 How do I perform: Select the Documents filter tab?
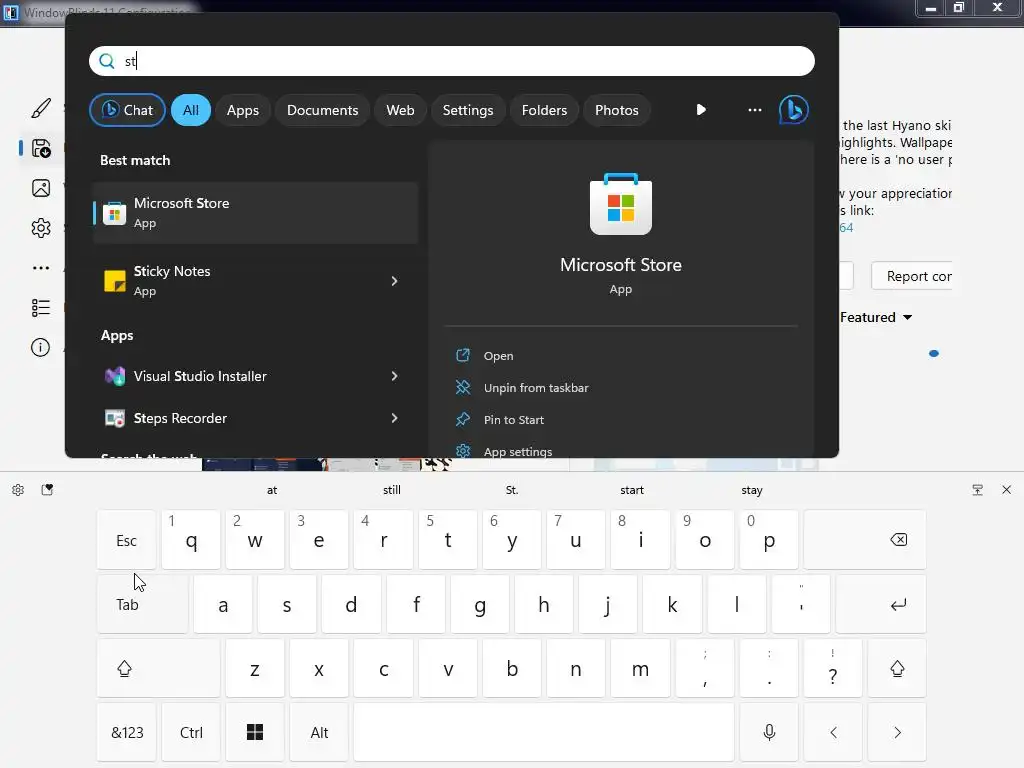click(x=323, y=110)
